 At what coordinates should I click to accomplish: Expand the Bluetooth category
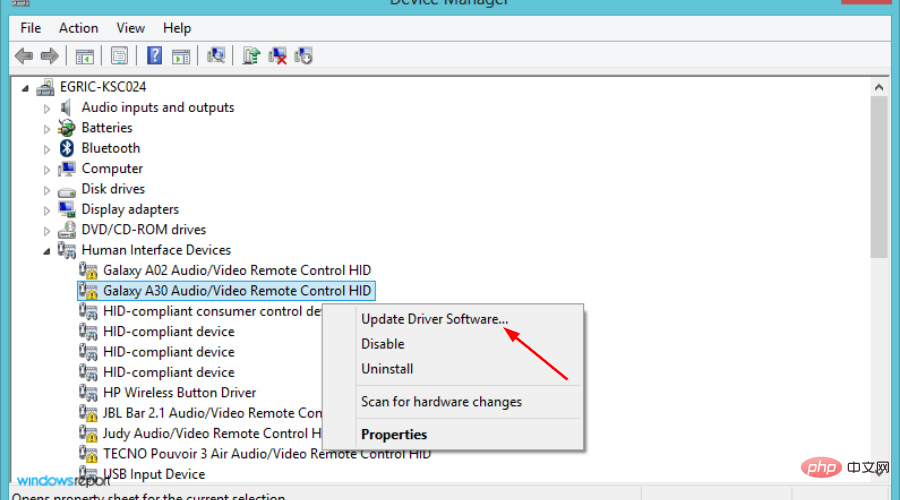(x=47, y=149)
